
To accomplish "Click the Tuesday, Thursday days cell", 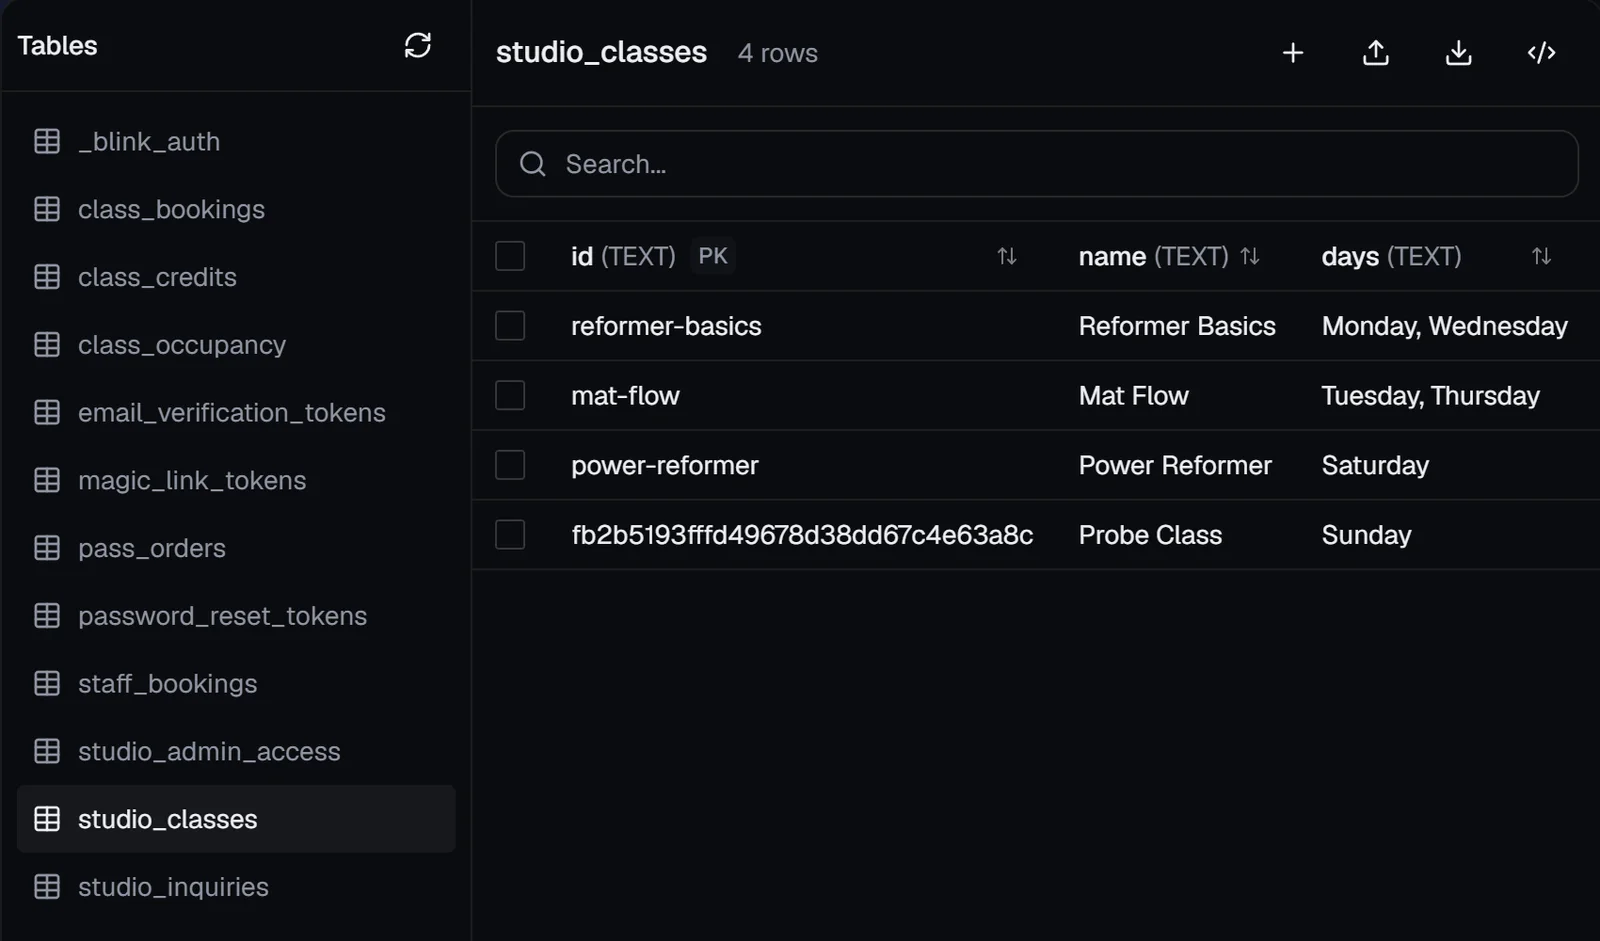I will pyautogui.click(x=1430, y=396).
